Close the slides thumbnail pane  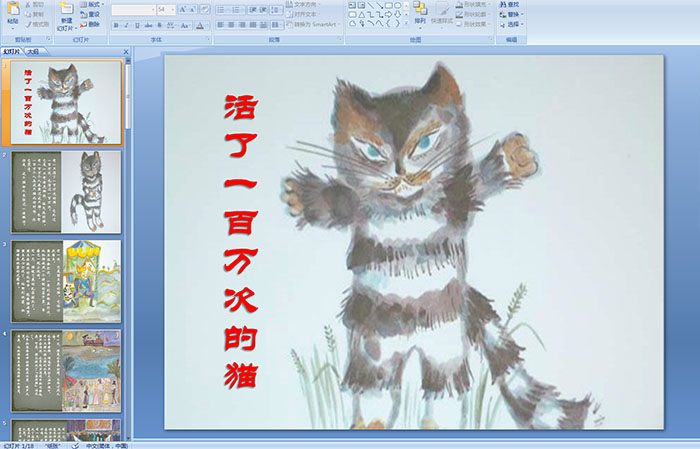coord(126,52)
